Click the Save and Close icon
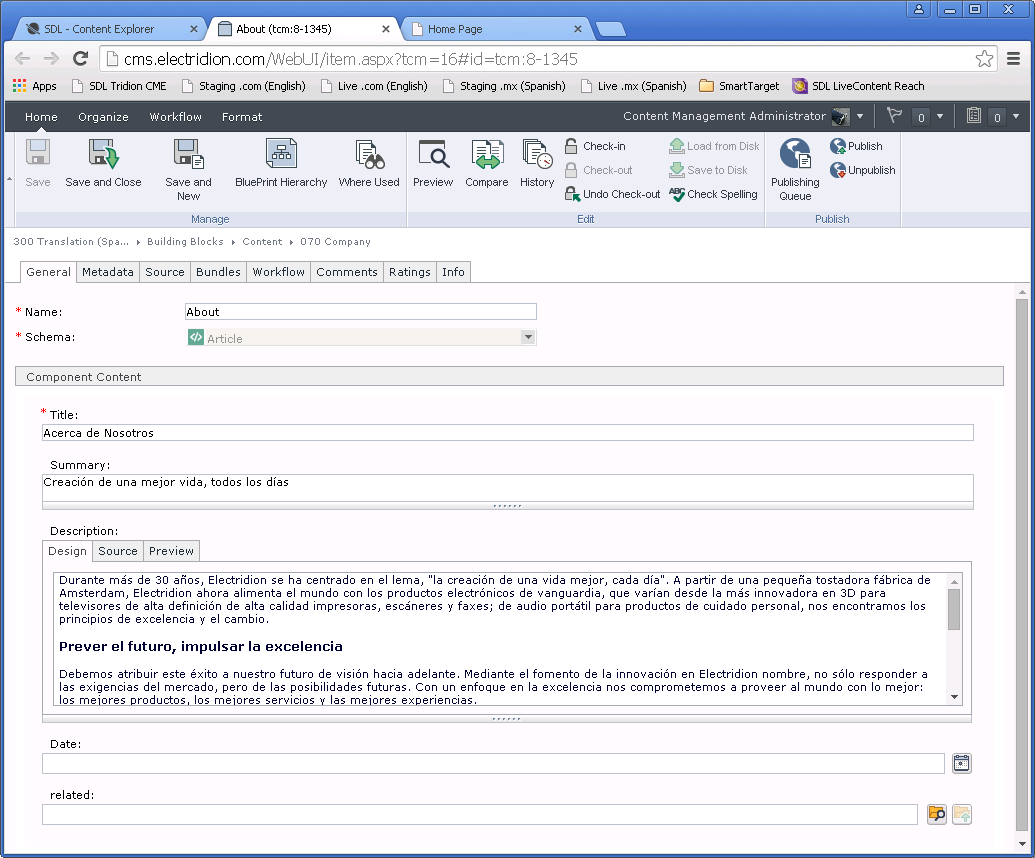 [x=103, y=156]
